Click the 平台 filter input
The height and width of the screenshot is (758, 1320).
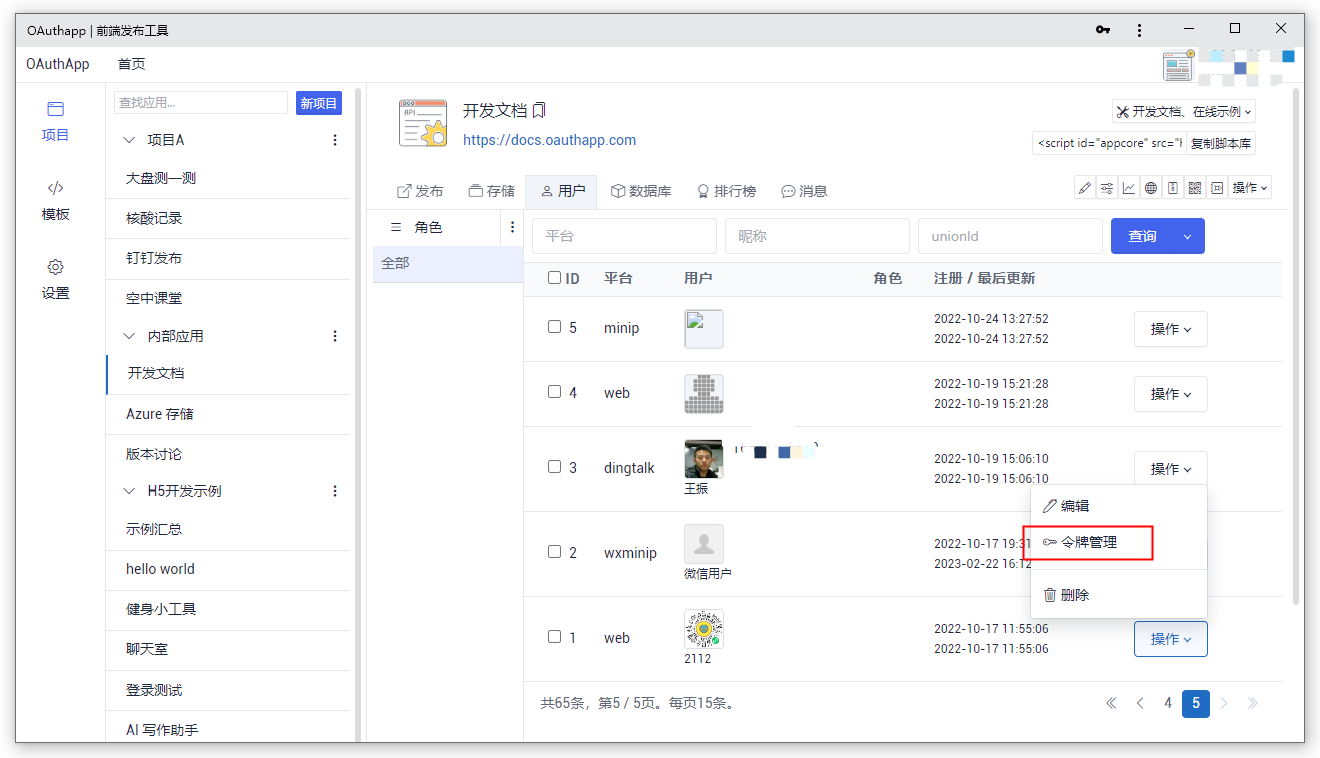[x=624, y=236]
